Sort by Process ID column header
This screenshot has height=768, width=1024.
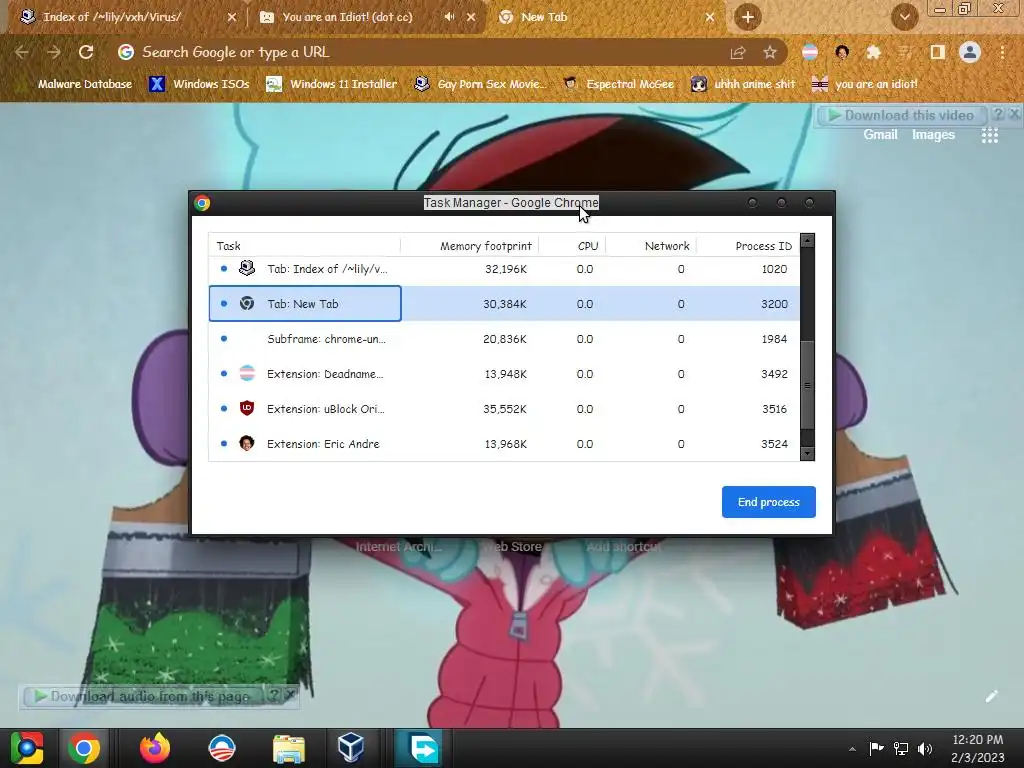pyautogui.click(x=748, y=246)
